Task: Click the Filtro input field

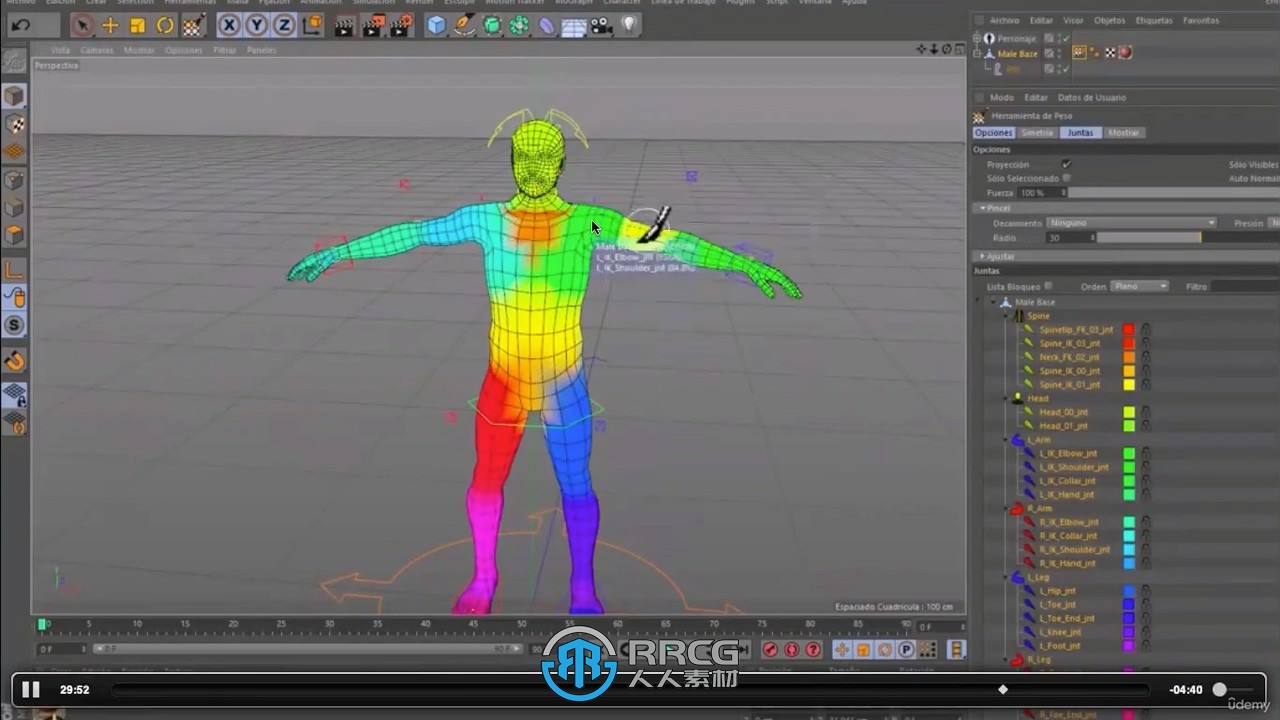Action: coord(1246,286)
